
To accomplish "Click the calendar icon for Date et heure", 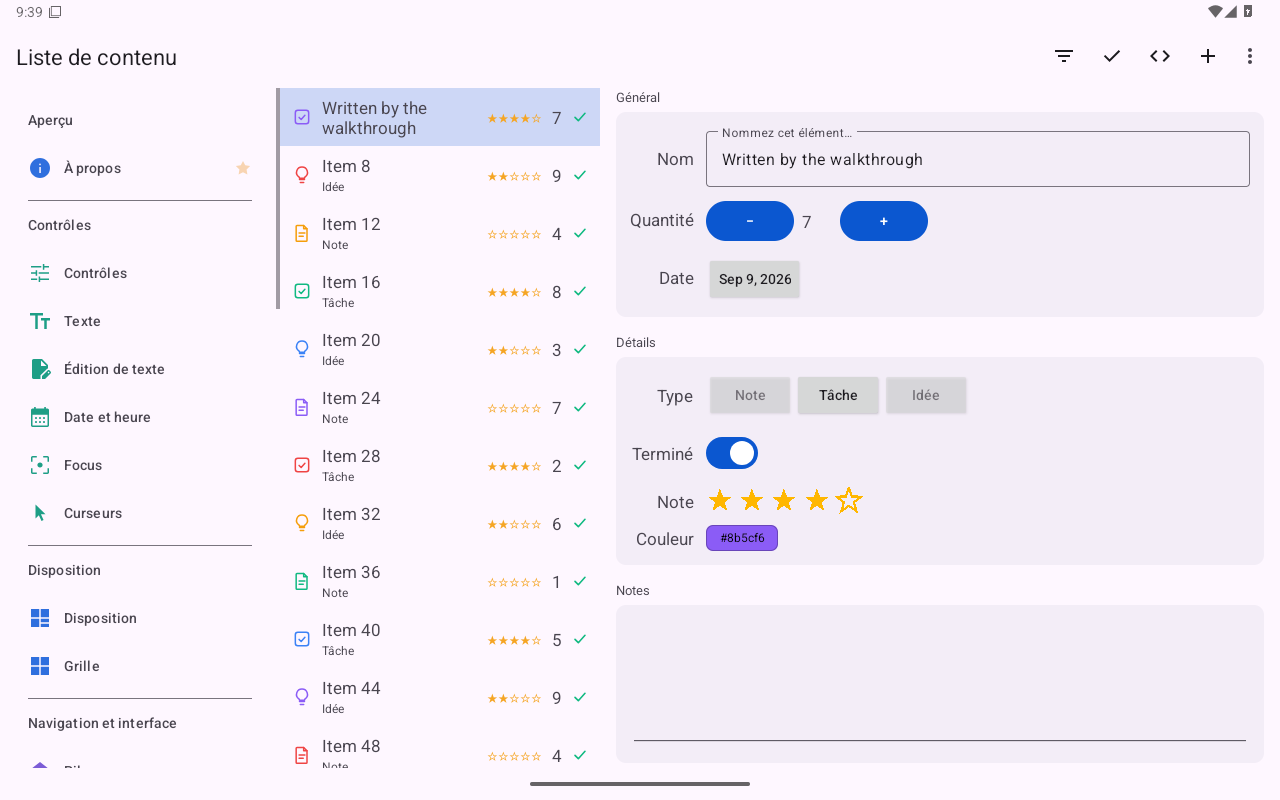I will [40, 417].
